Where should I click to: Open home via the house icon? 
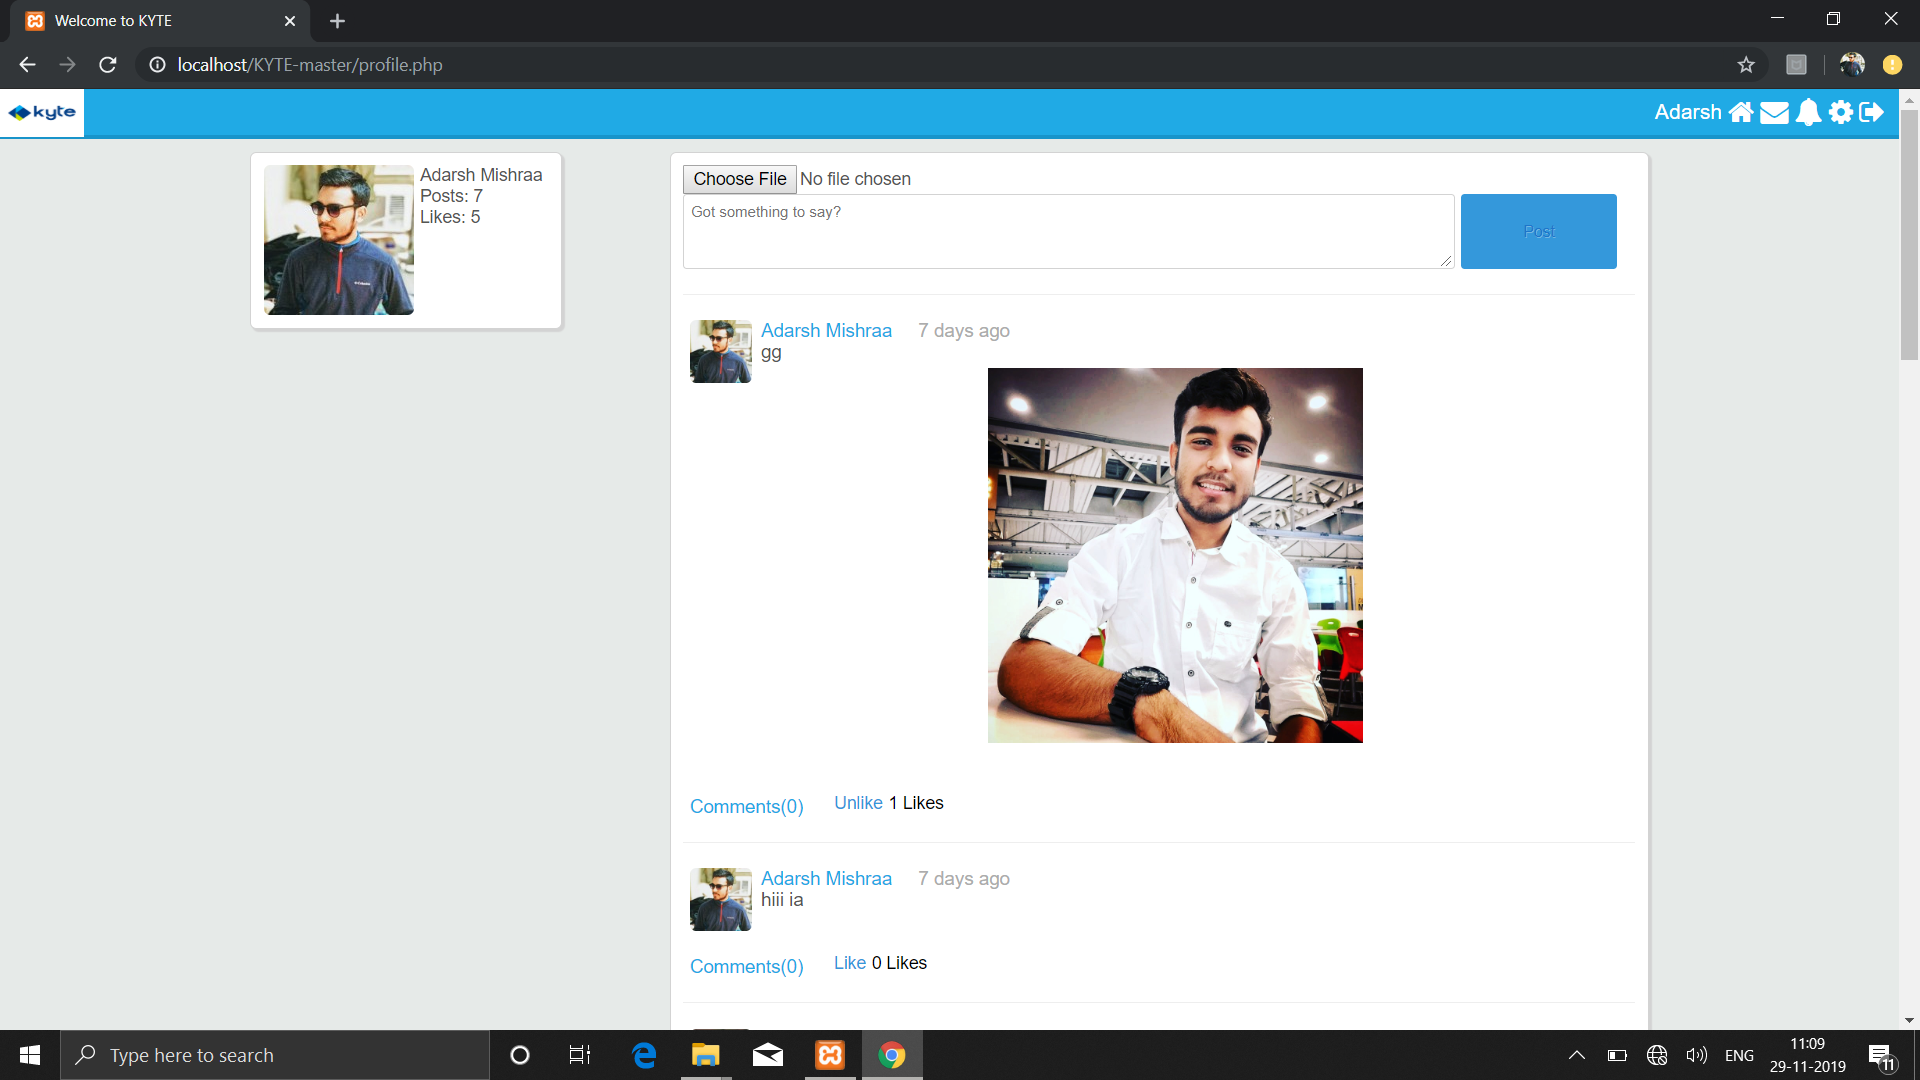(x=1742, y=112)
